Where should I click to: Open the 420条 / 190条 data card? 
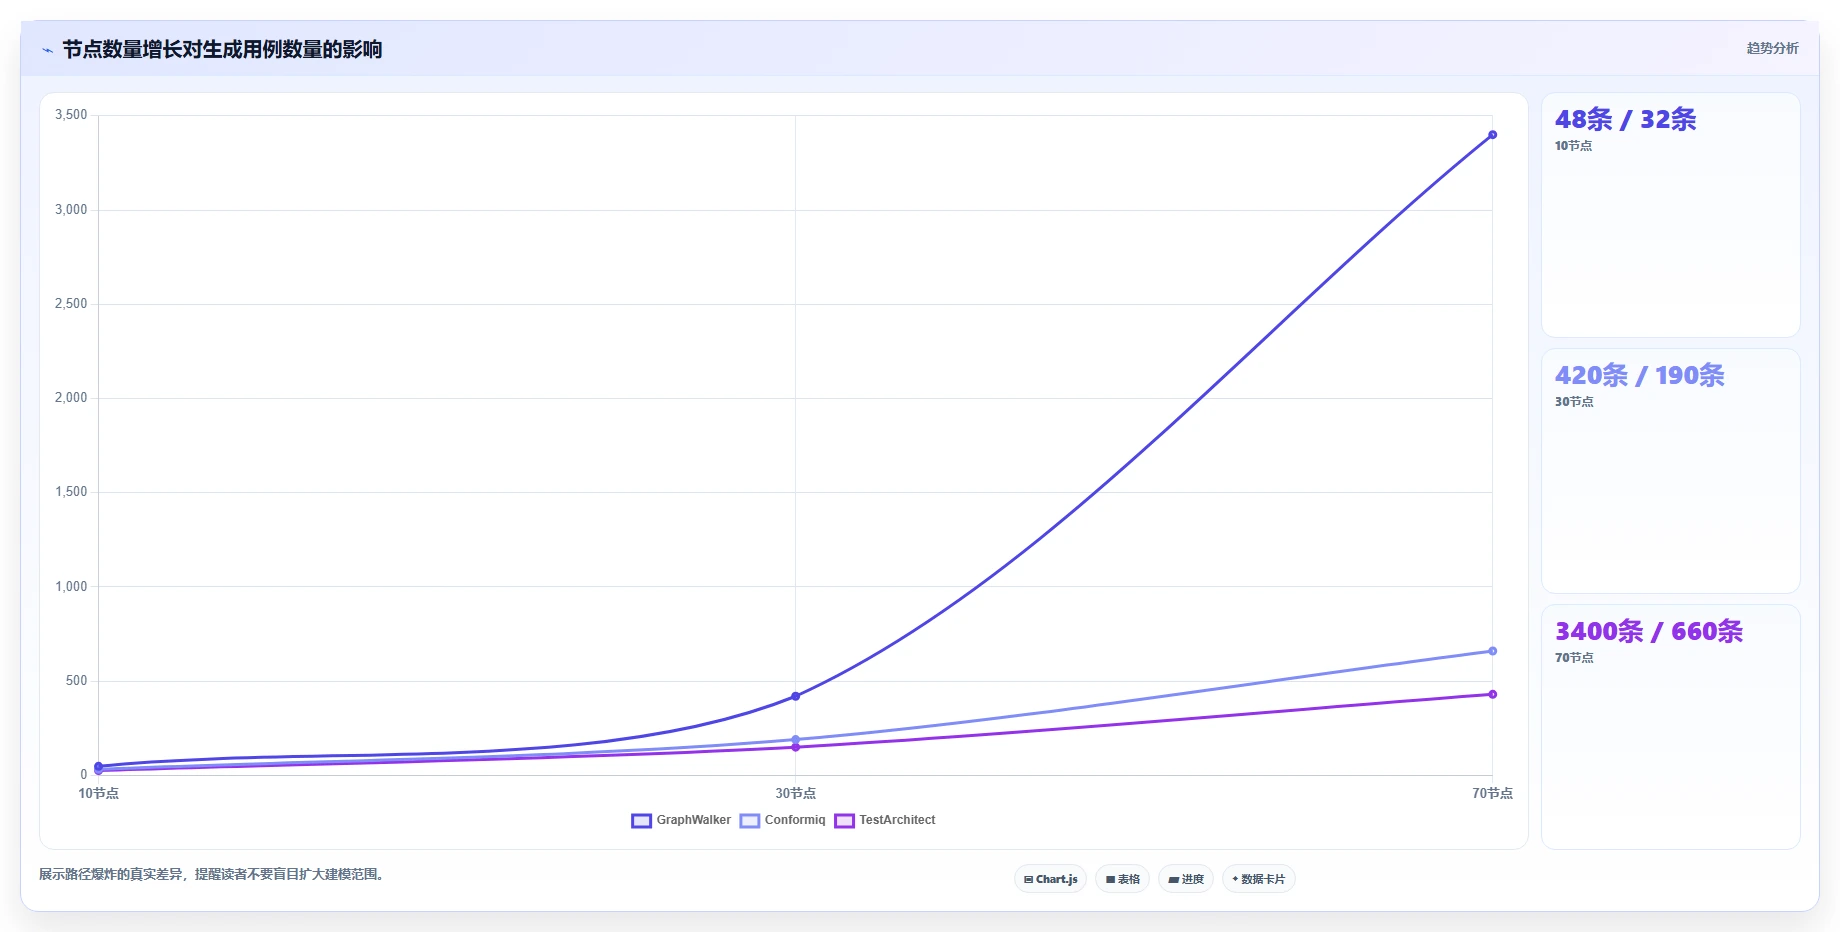click(1670, 471)
